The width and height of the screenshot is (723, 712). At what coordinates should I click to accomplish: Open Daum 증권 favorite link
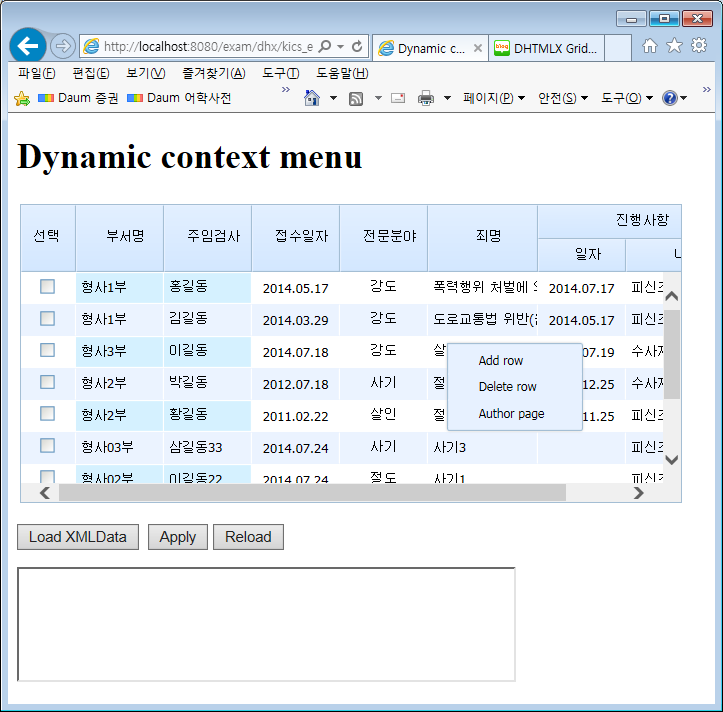[78, 98]
